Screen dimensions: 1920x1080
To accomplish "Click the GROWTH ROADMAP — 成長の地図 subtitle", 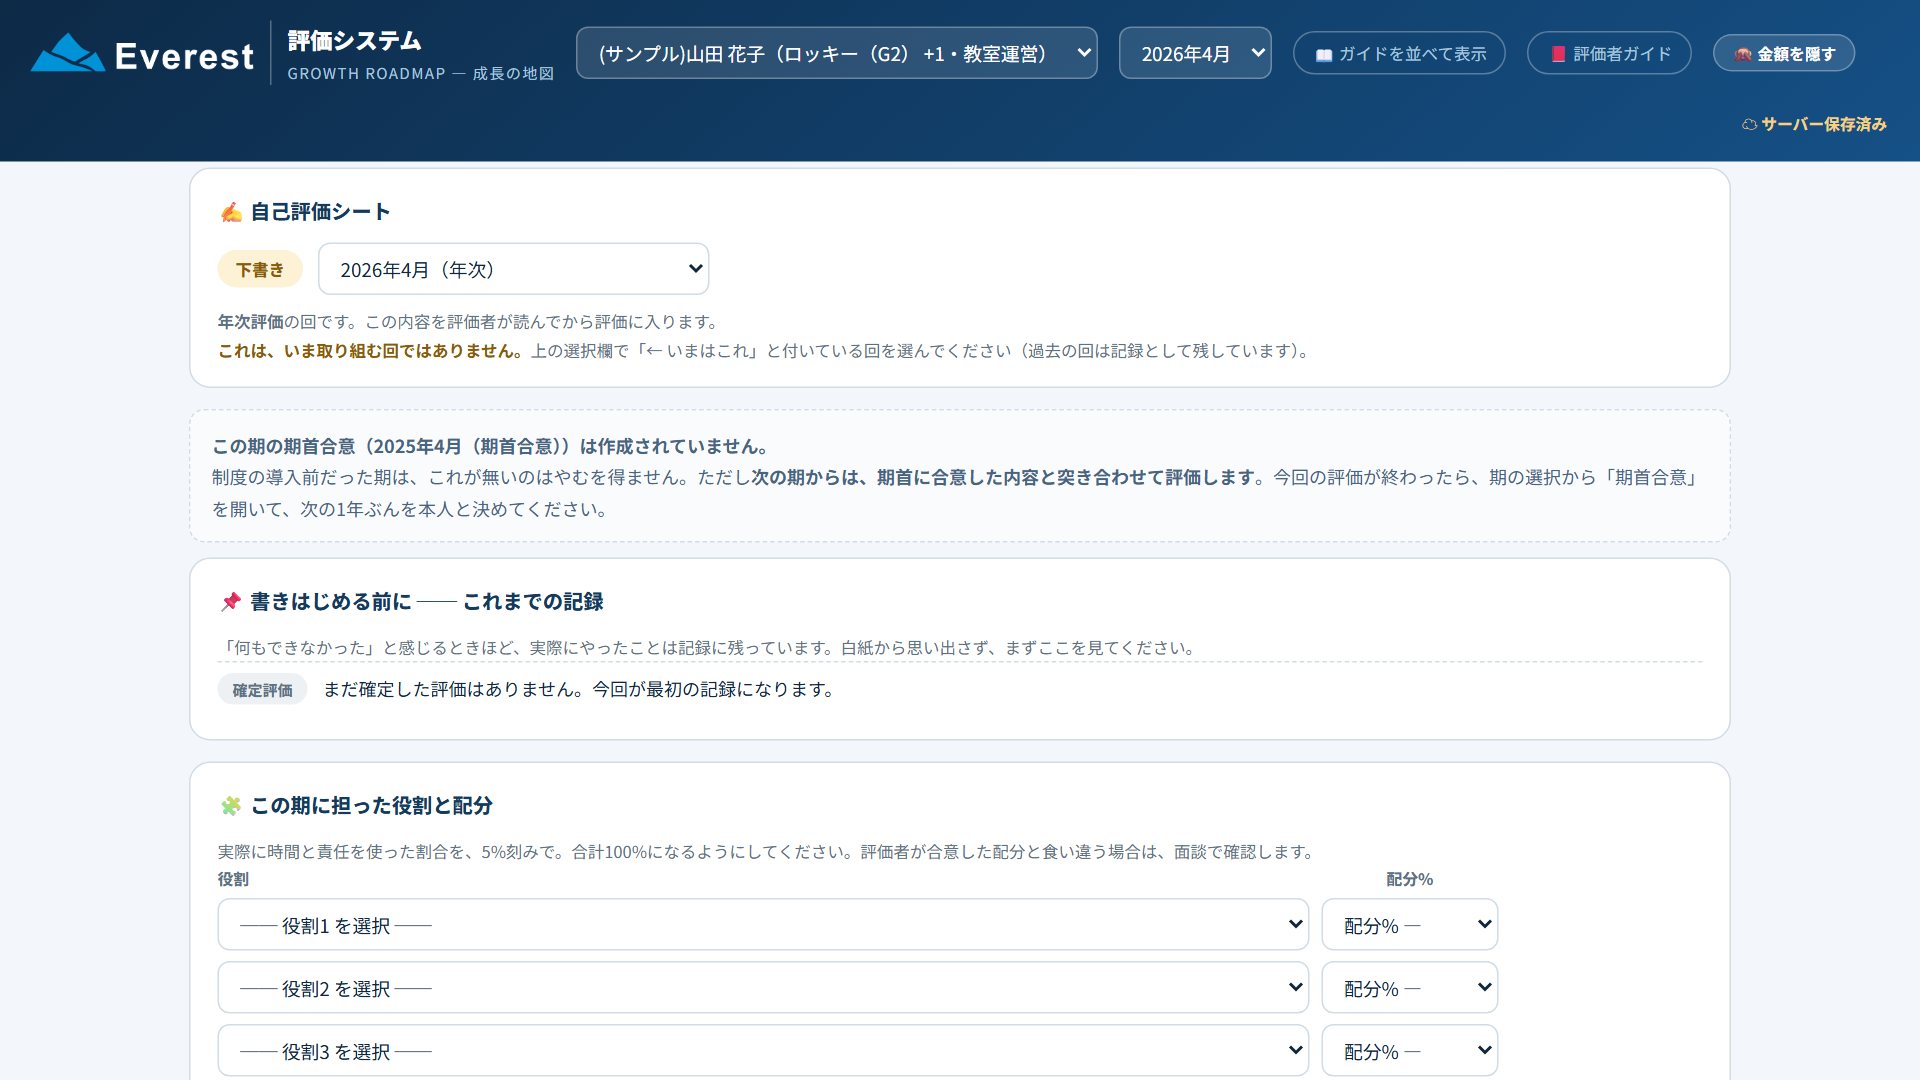I will pos(421,74).
